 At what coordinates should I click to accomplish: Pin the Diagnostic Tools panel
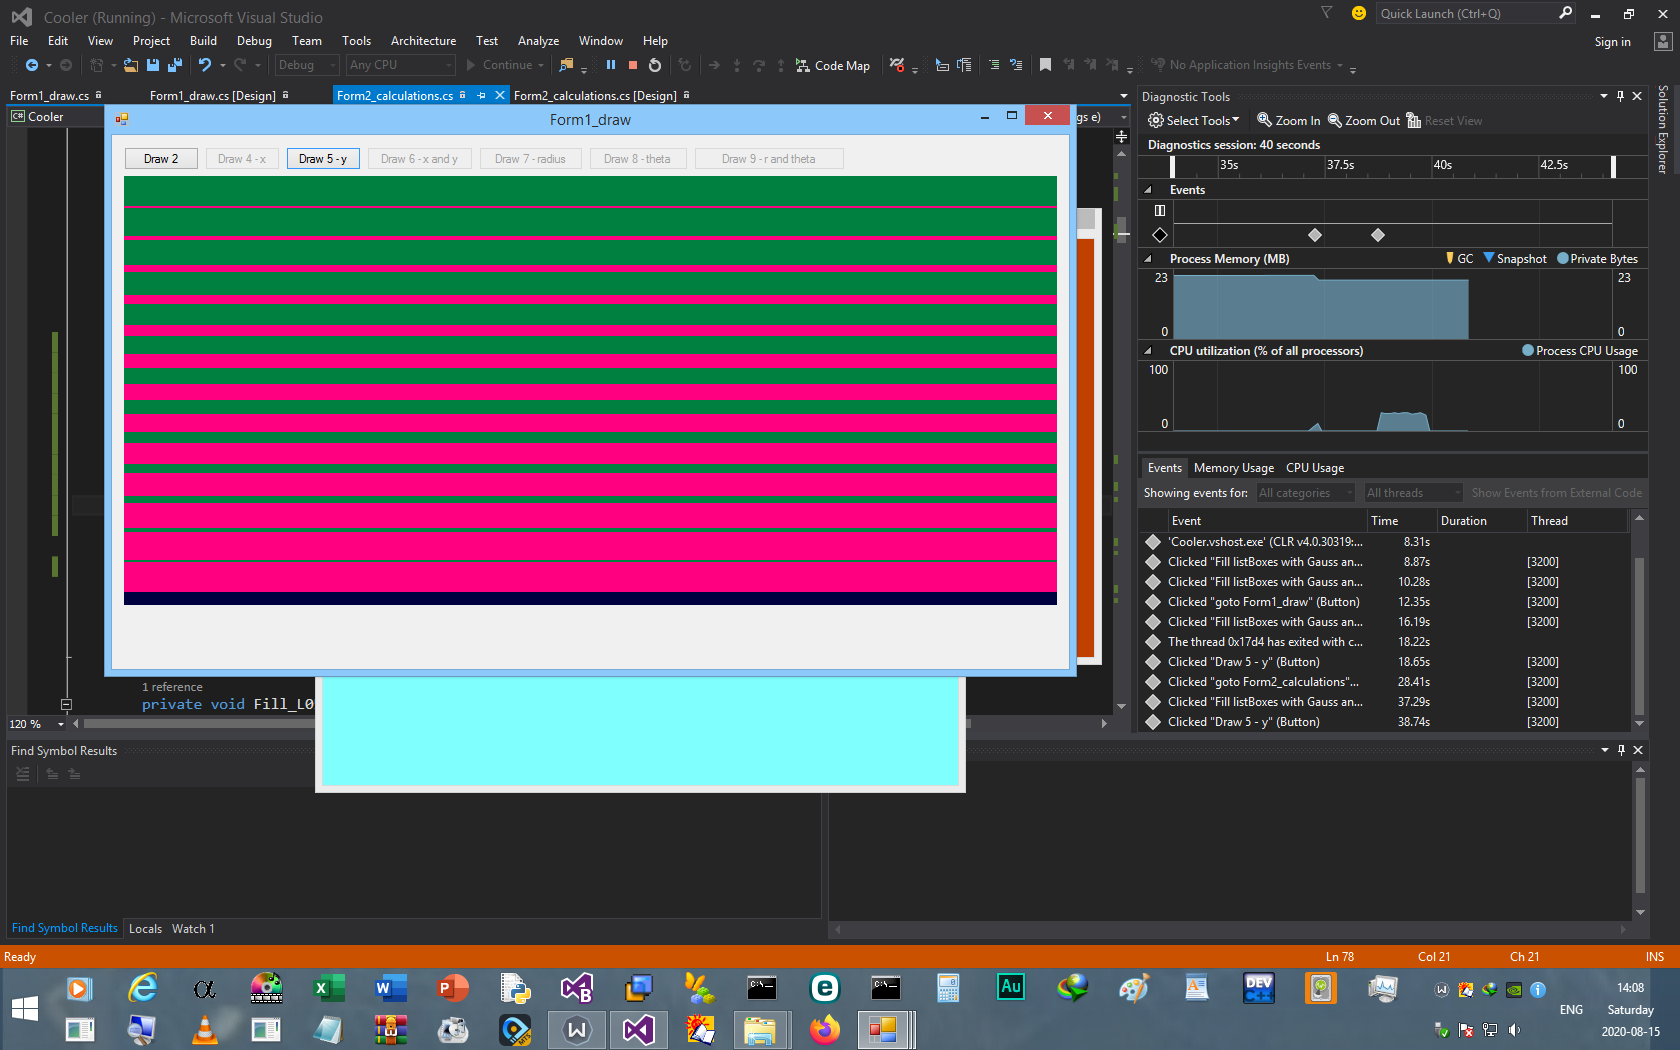[1620, 96]
